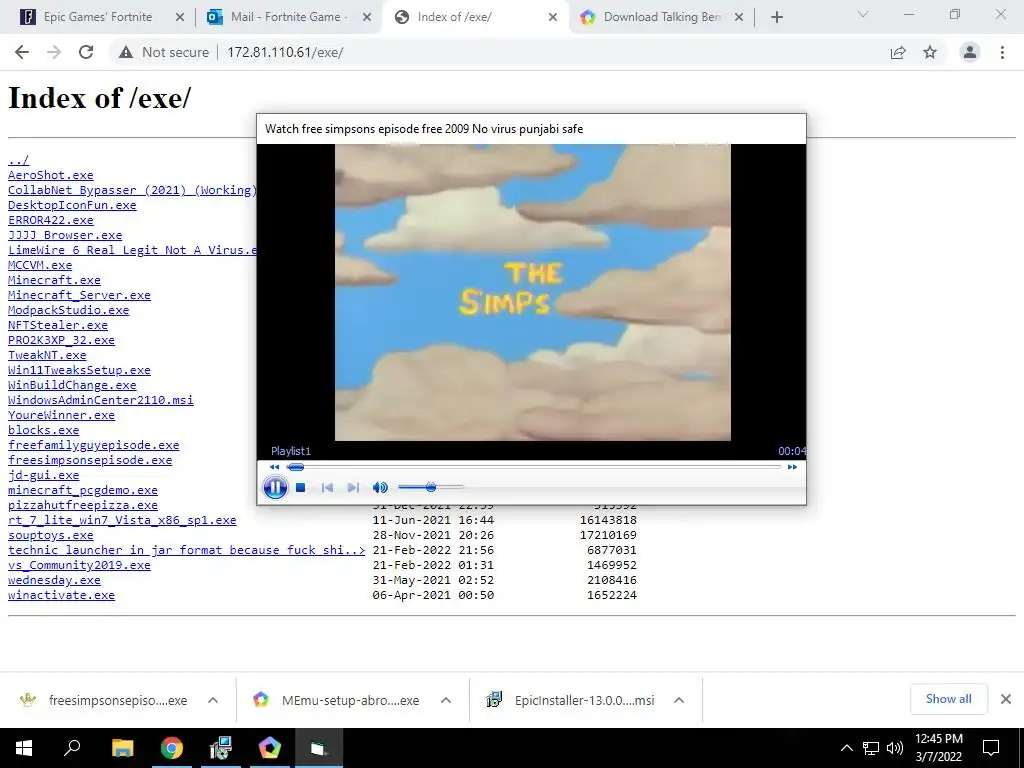Viewport: 1024px width, 768px height.
Task: Expand options for EpicInstaller download
Action: (x=679, y=700)
